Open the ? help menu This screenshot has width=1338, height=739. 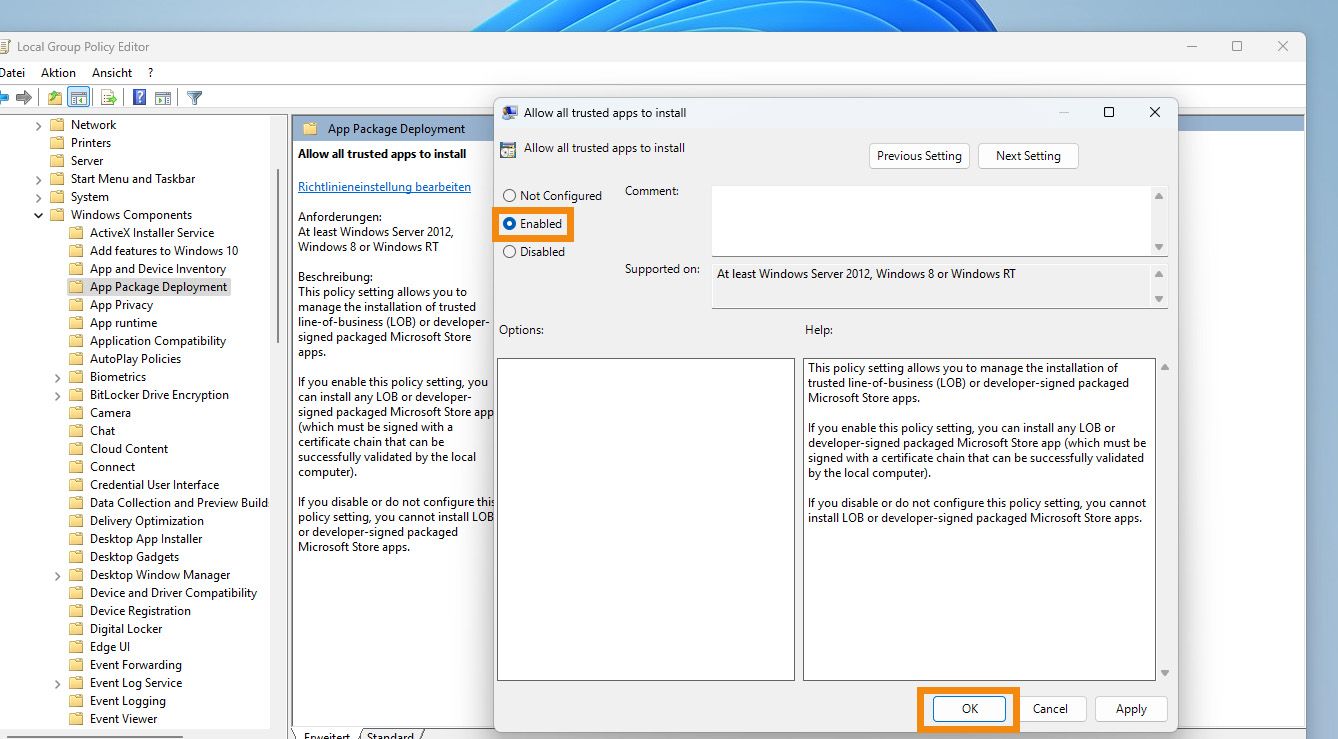pos(150,73)
